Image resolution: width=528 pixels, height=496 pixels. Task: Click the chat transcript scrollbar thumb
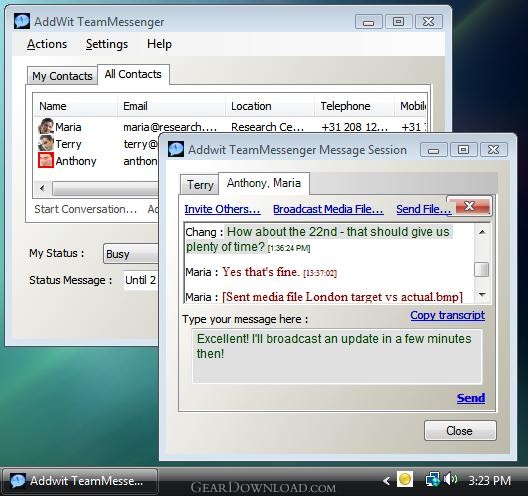point(482,270)
